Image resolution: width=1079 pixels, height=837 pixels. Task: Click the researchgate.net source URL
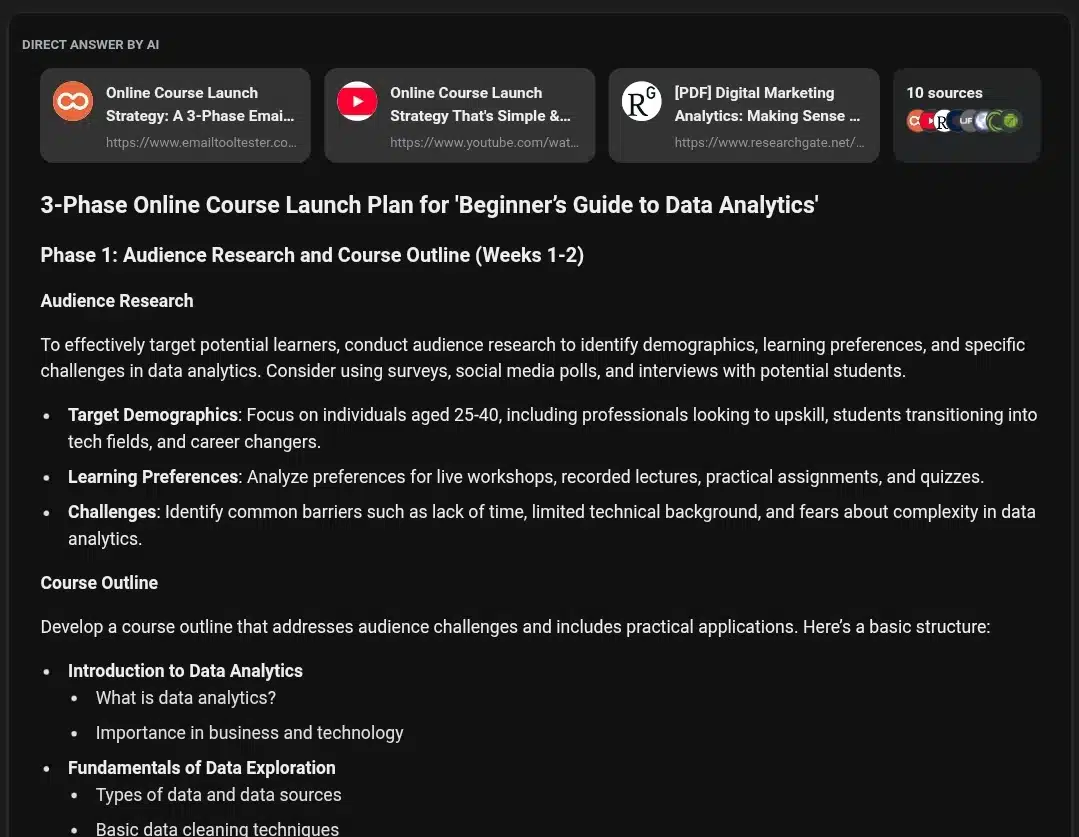[x=769, y=143]
